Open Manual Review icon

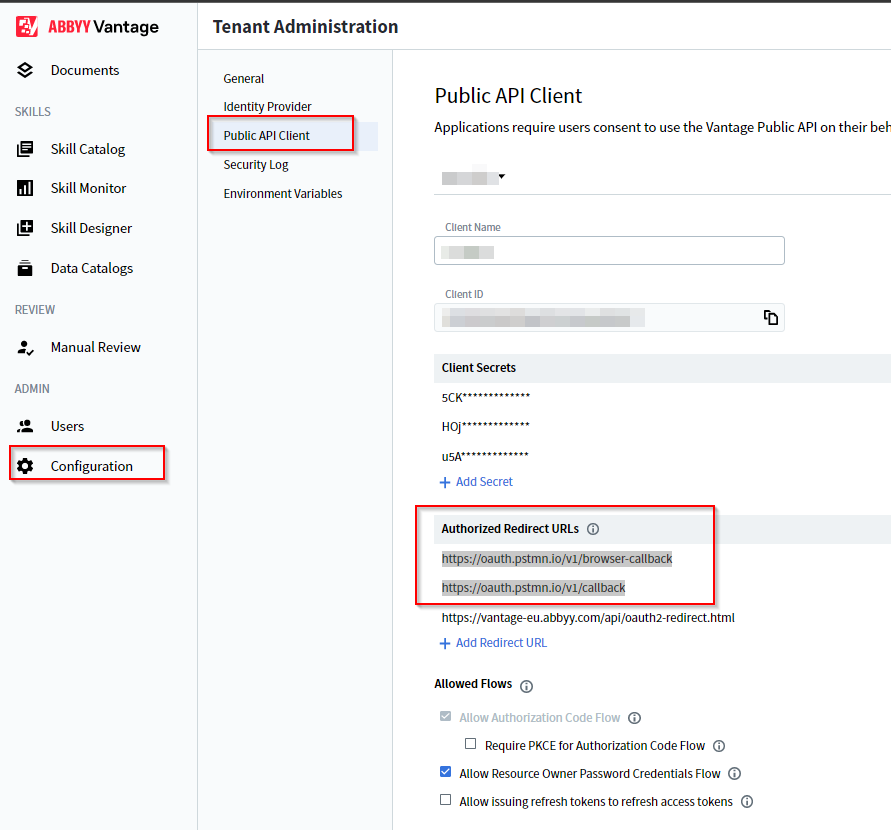[26, 347]
